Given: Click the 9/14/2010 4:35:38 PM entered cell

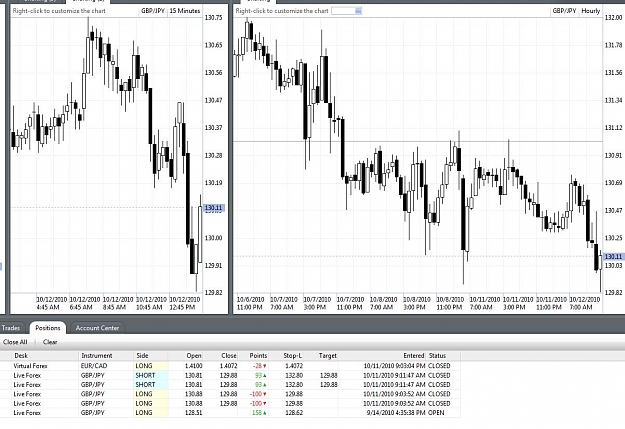Looking at the screenshot, I should 396,413.
